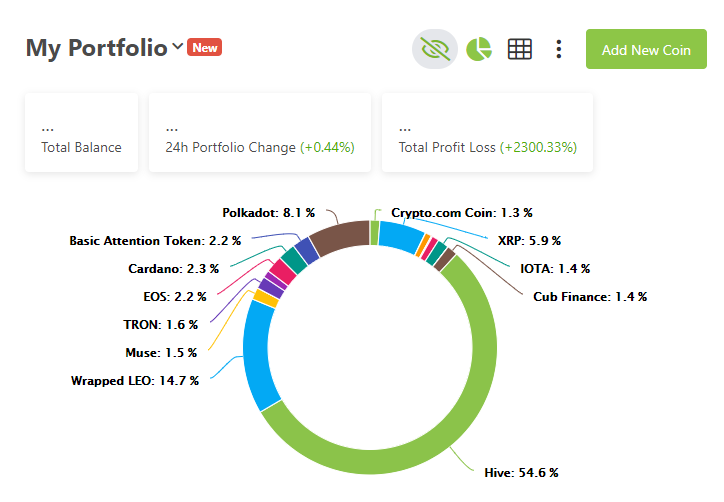This screenshot has width=724, height=502.
Task: Open the three-dot more options menu
Action: 559,49
